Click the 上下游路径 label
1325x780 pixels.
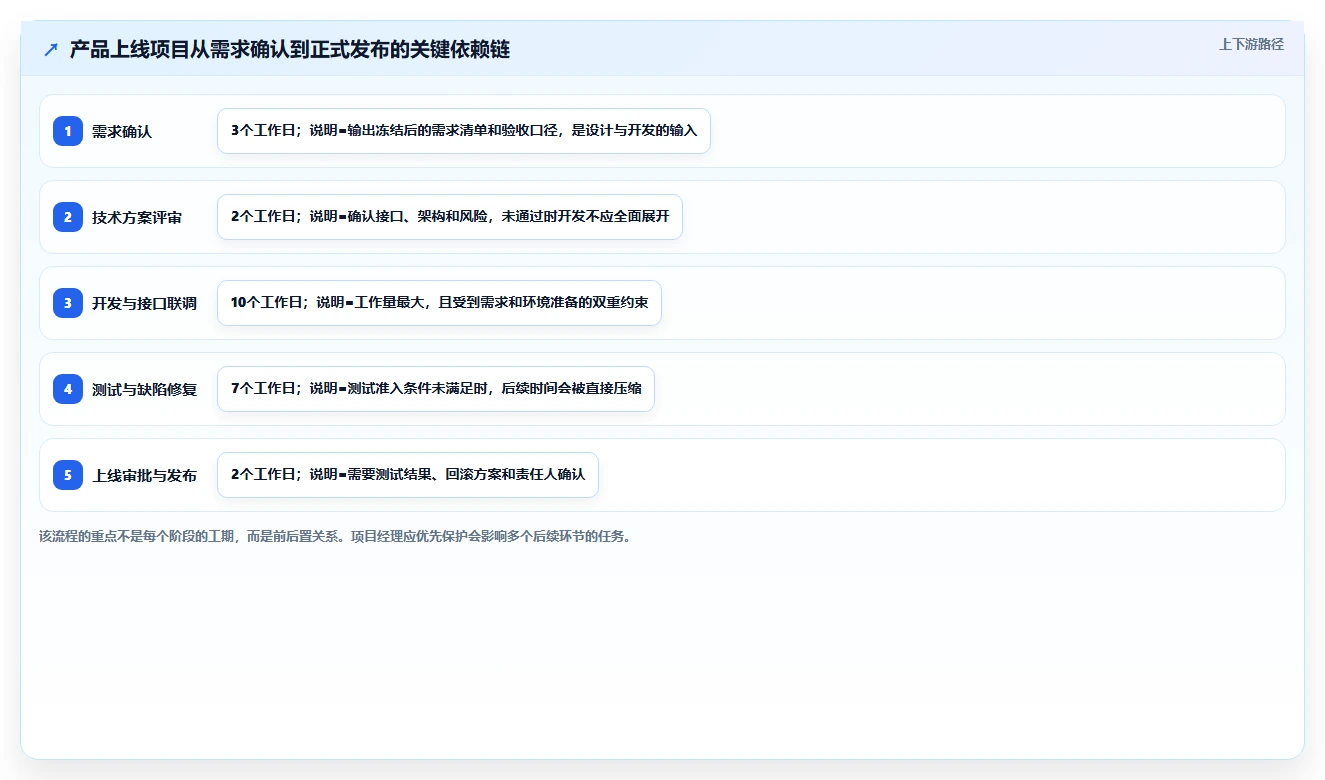(1251, 45)
